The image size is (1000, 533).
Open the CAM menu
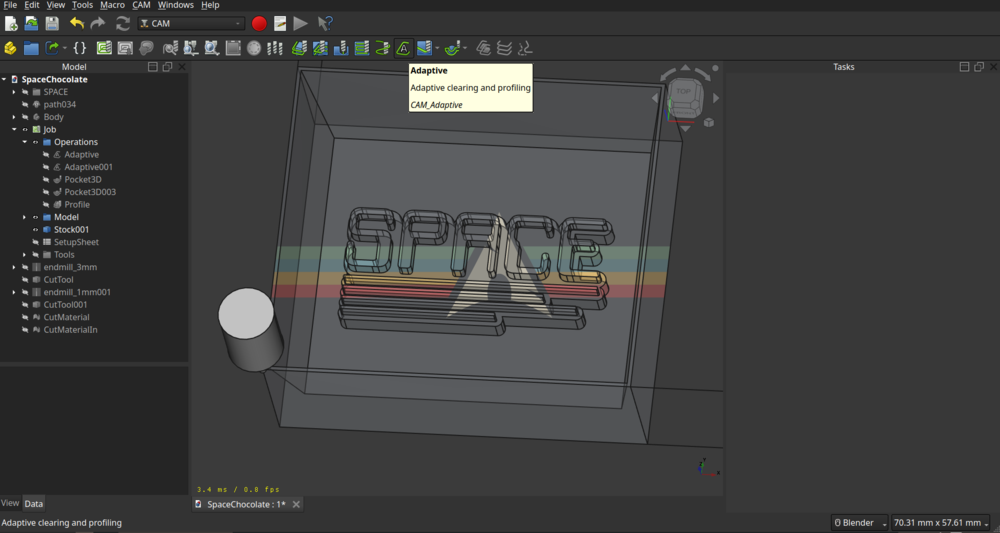pos(142,5)
